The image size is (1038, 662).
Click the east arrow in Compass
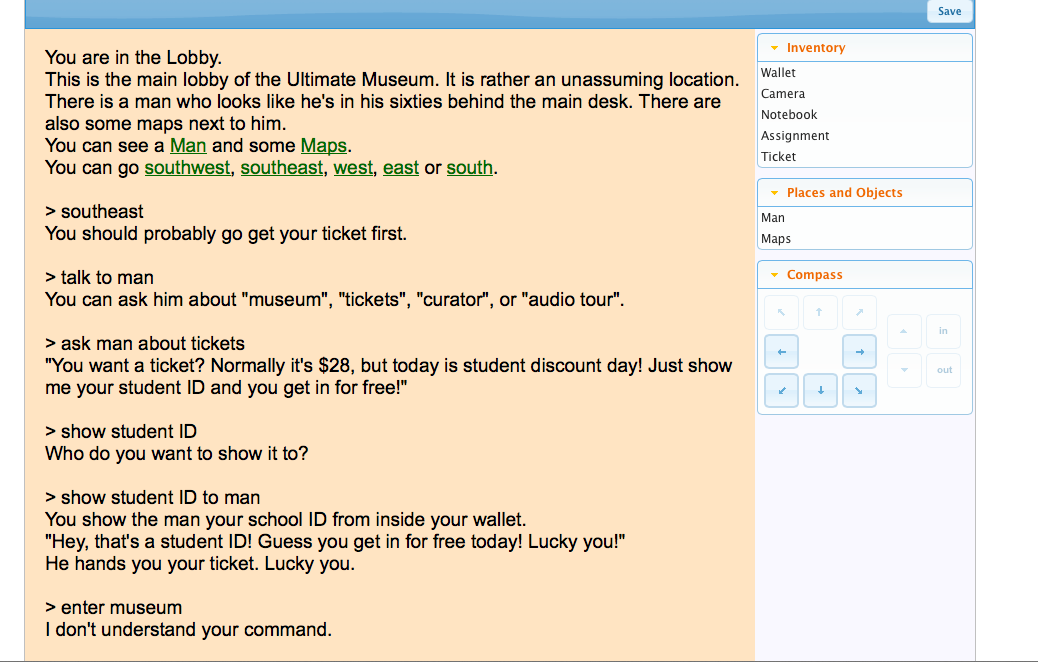point(859,352)
